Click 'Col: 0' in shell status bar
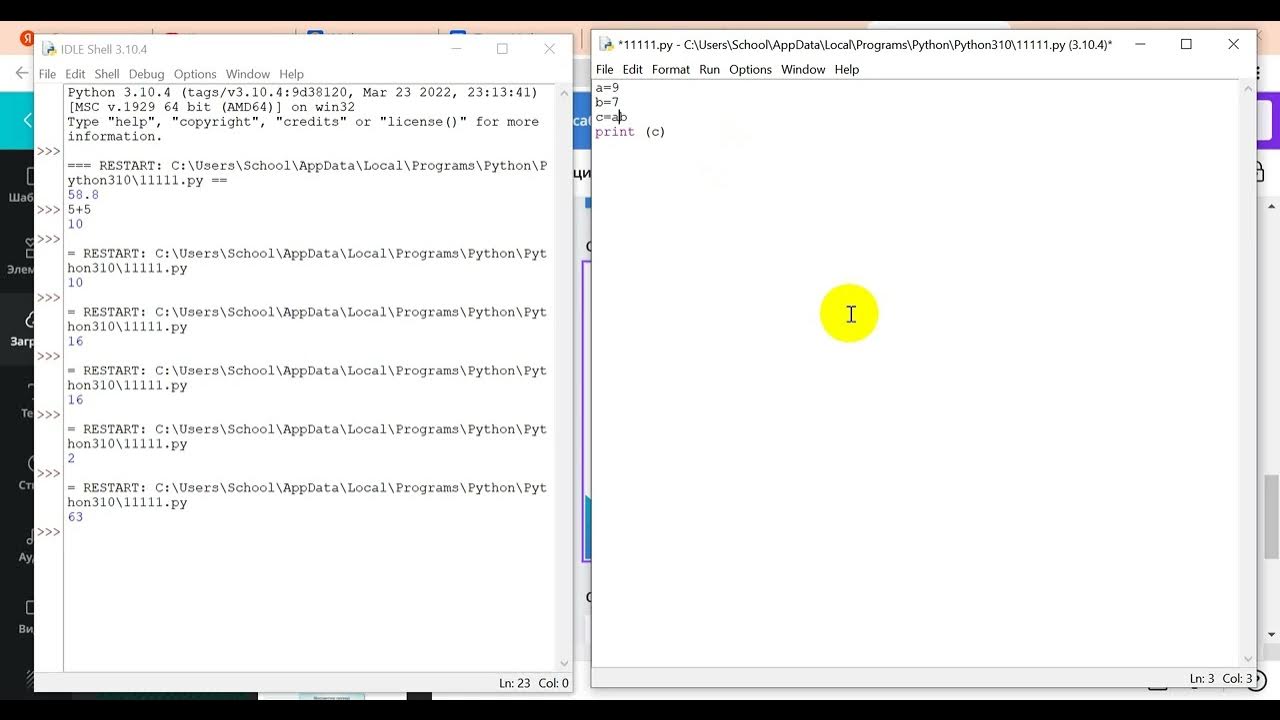Viewport: 1280px width, 720px height. pyautogui.click(x=554, y=683)
